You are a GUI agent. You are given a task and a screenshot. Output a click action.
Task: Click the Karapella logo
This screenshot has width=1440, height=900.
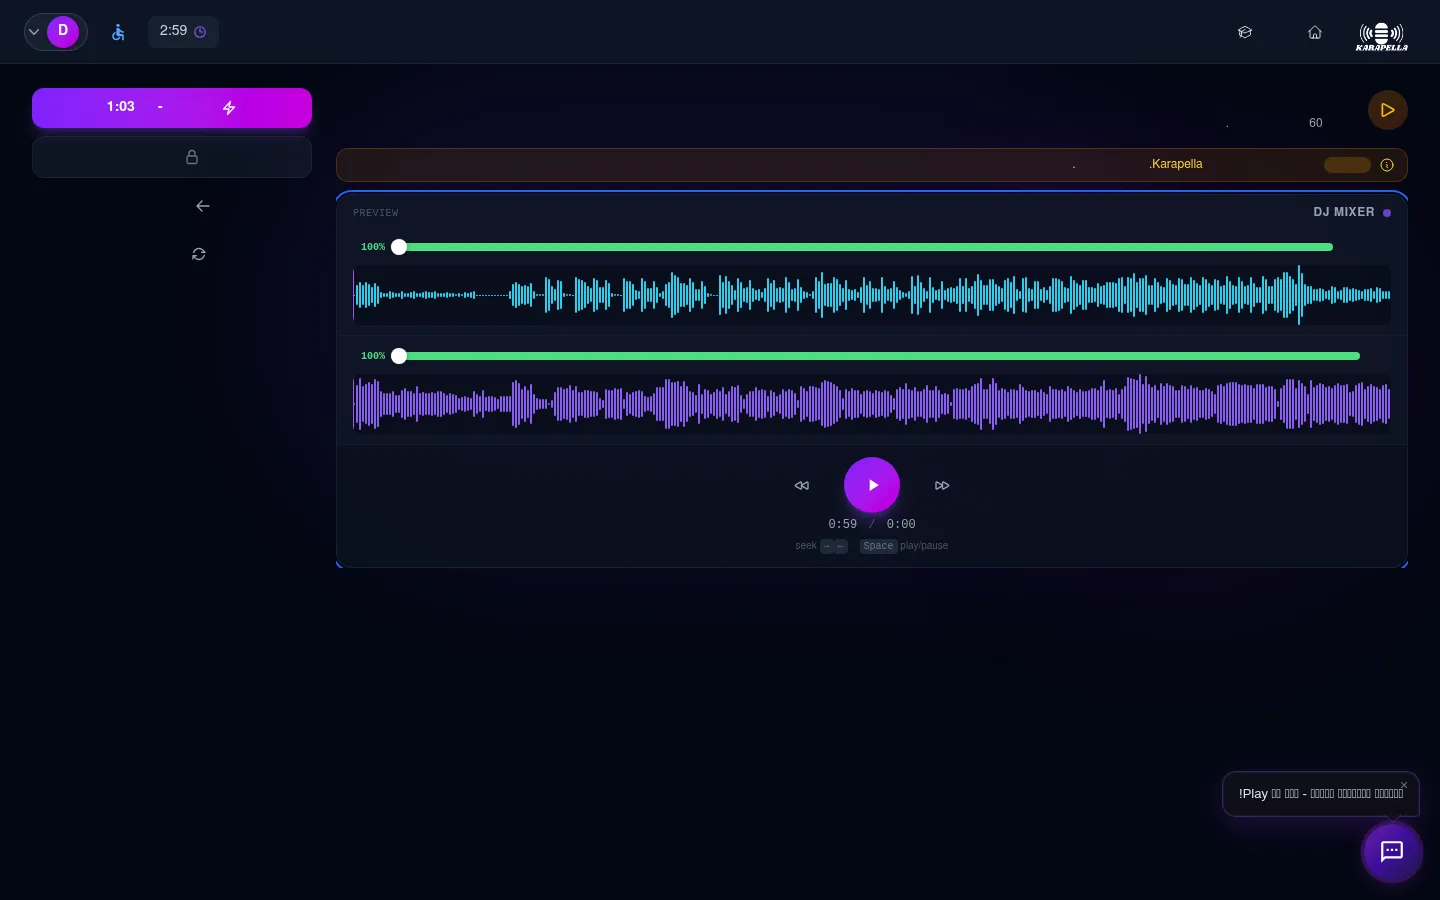(1381, 36)
